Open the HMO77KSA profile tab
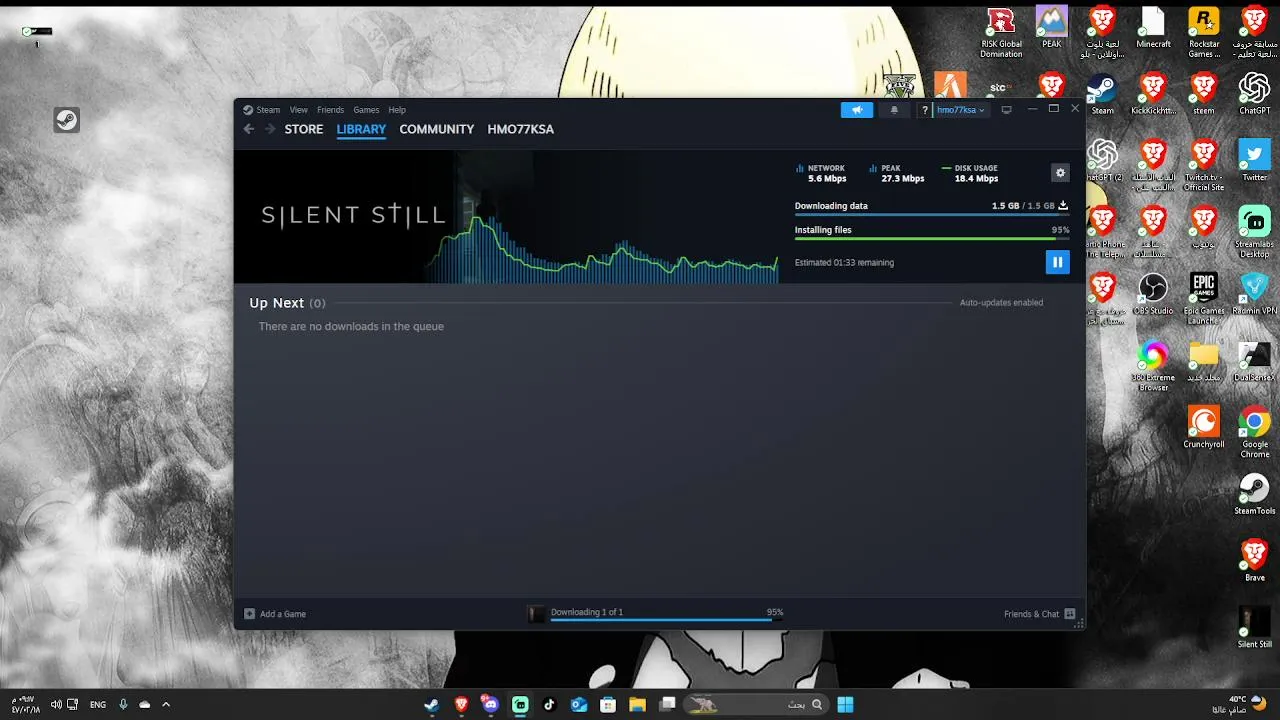Image resolution: width=1280 pixels, height=720 pixels. (x=520, y=129)
